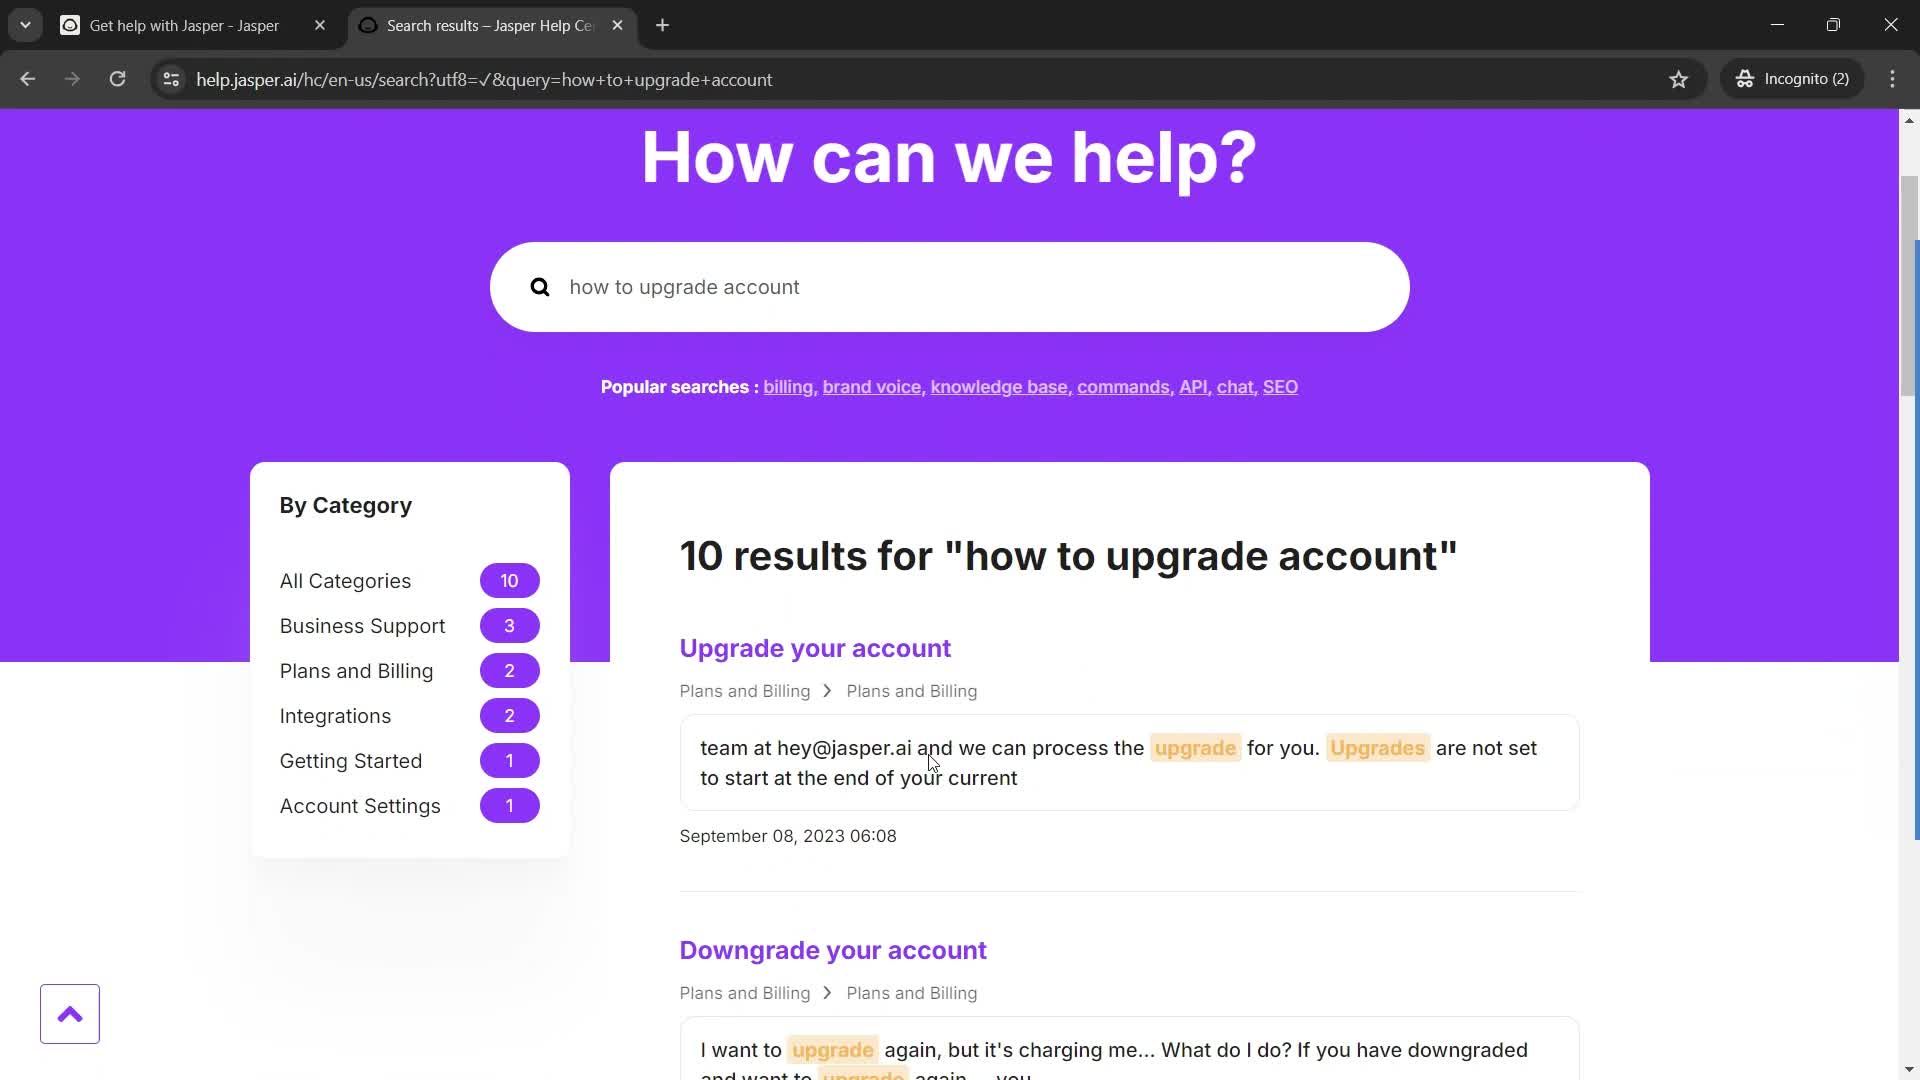Click the search magnifier icon
This screenshot has height=1080, width=1920.
click(538, 286)
